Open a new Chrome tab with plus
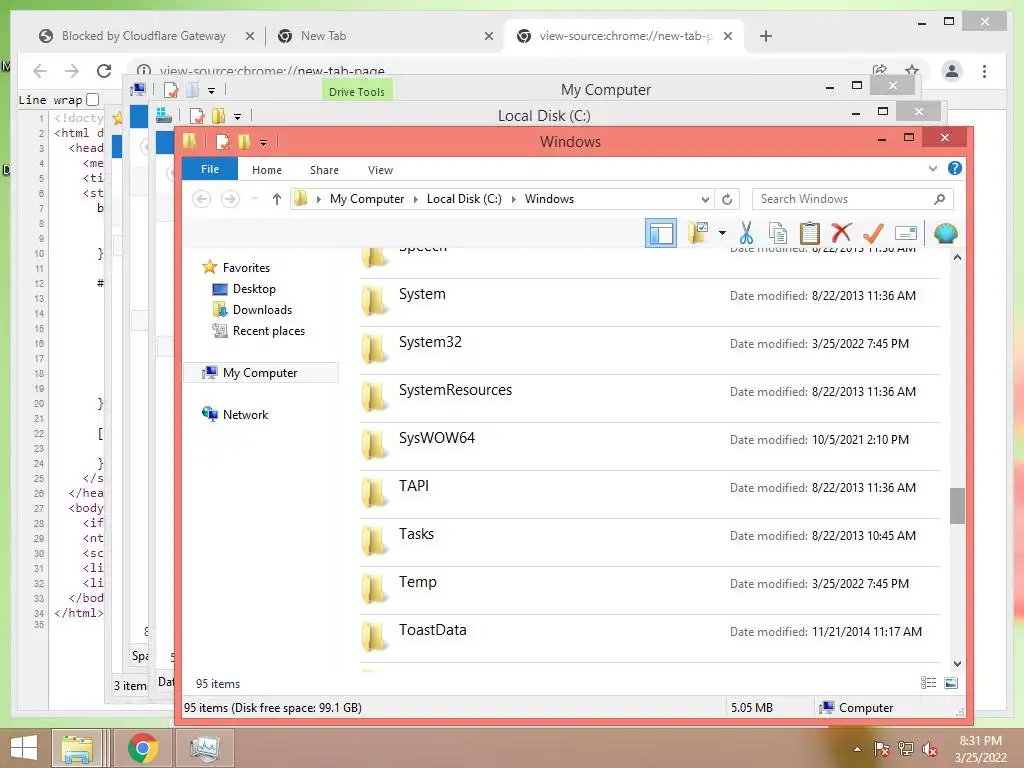Image resolution: width=1024 pixels, height=768 pixels. (765, 36)
